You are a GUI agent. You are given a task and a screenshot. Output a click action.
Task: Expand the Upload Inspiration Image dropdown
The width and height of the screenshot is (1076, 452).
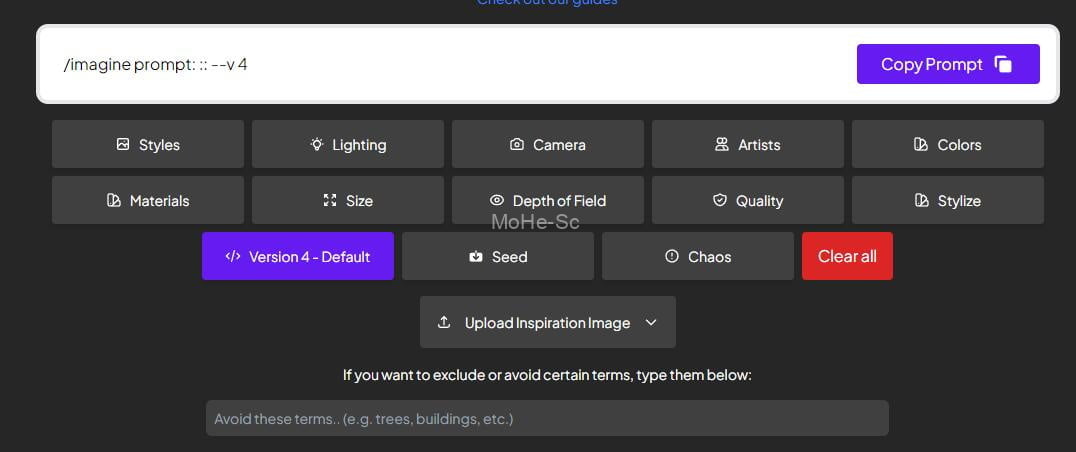pos(546,323)
